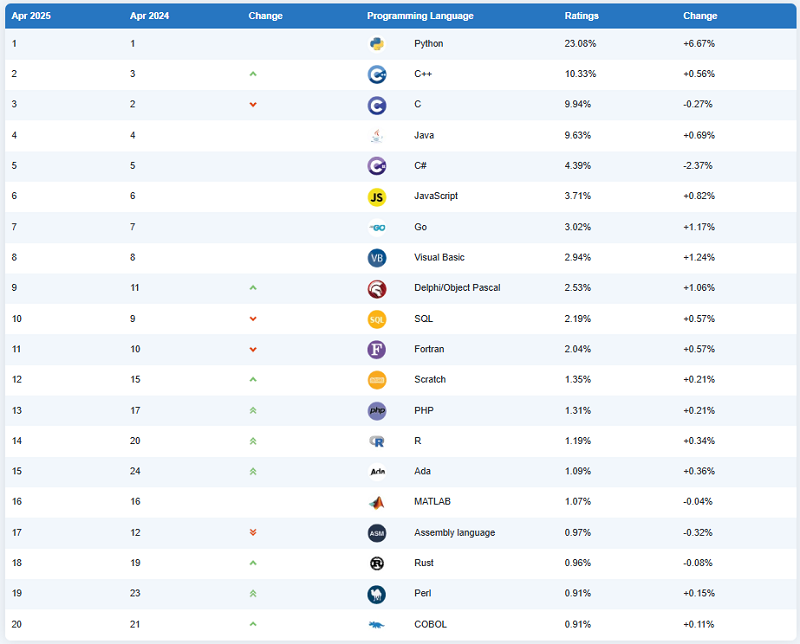
Task: Click the yellow JavaScript JS icon
Action: pyautogui.click(x=377, y=196)
